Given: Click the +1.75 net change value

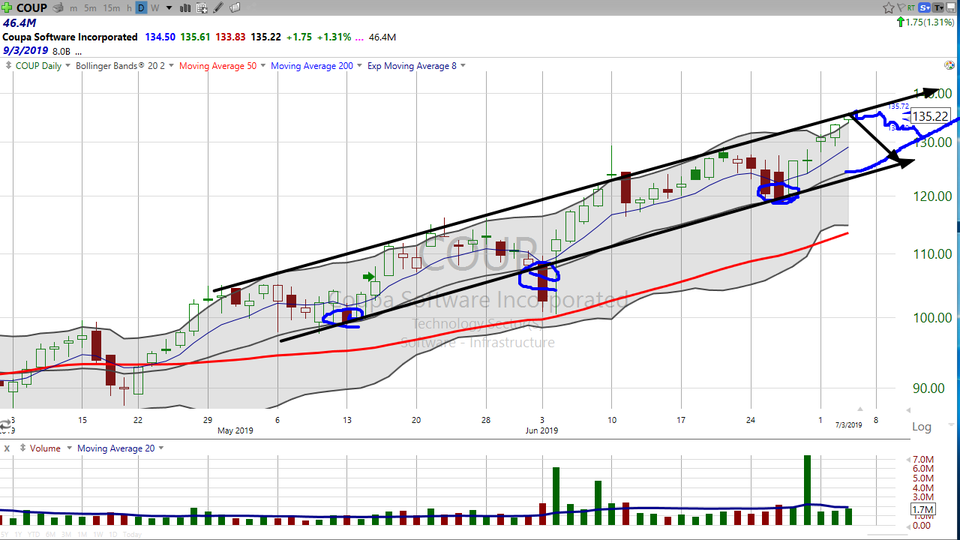Looking at the screenshot, I should [298, 37].
